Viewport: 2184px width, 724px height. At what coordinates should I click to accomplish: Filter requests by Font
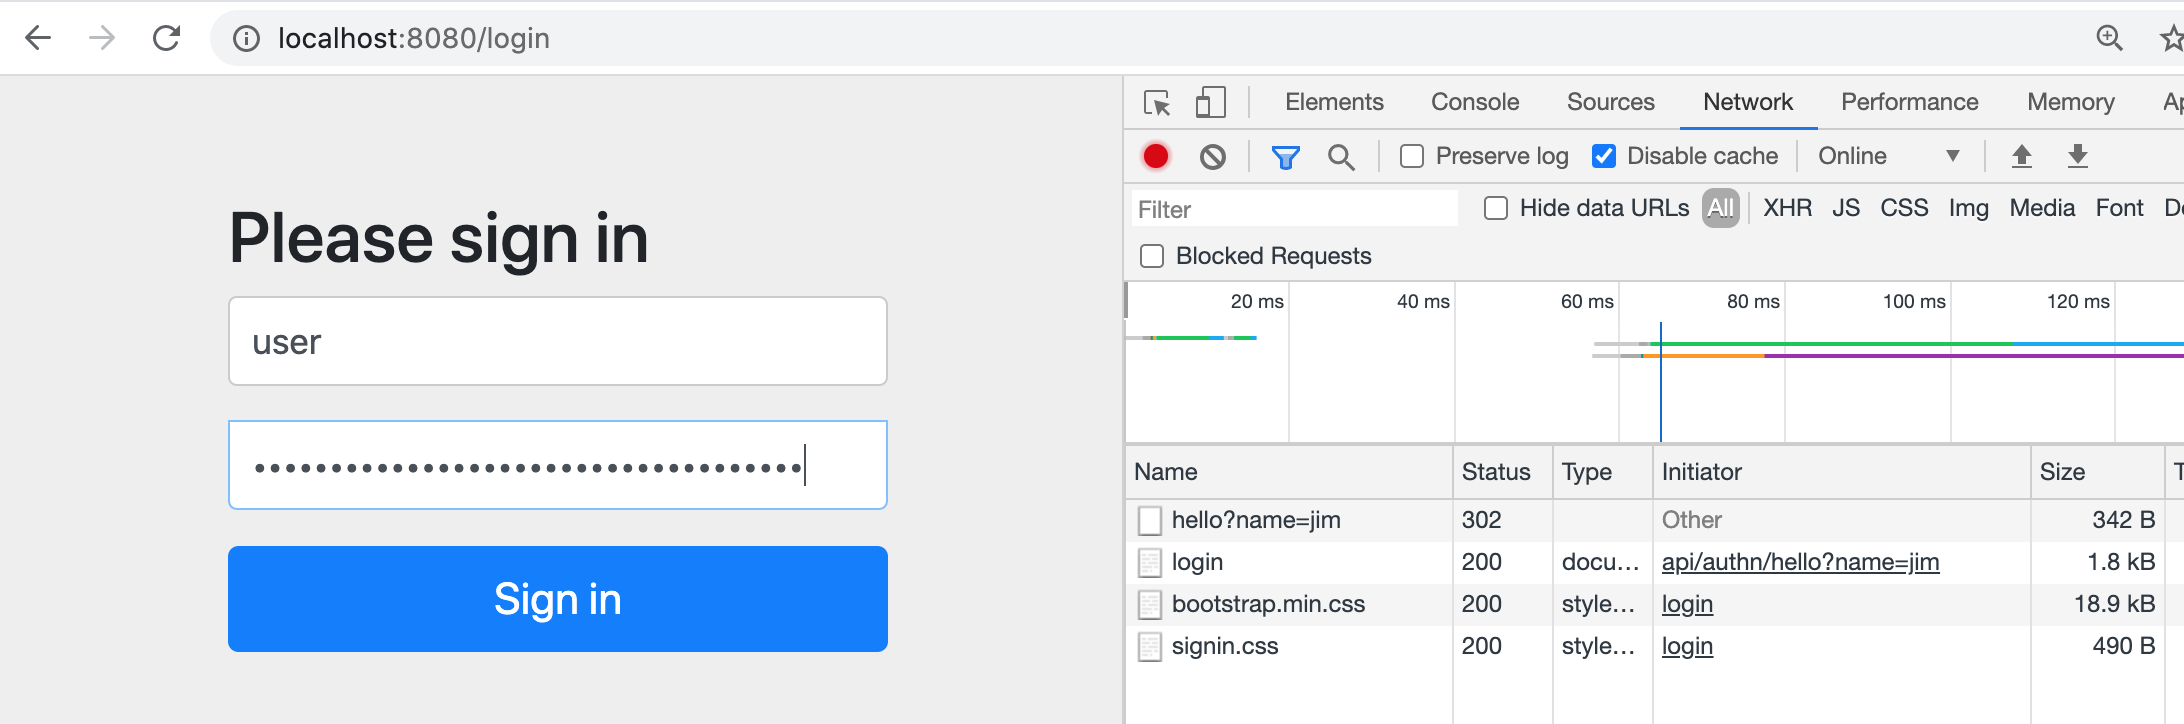coord(2119,208)
